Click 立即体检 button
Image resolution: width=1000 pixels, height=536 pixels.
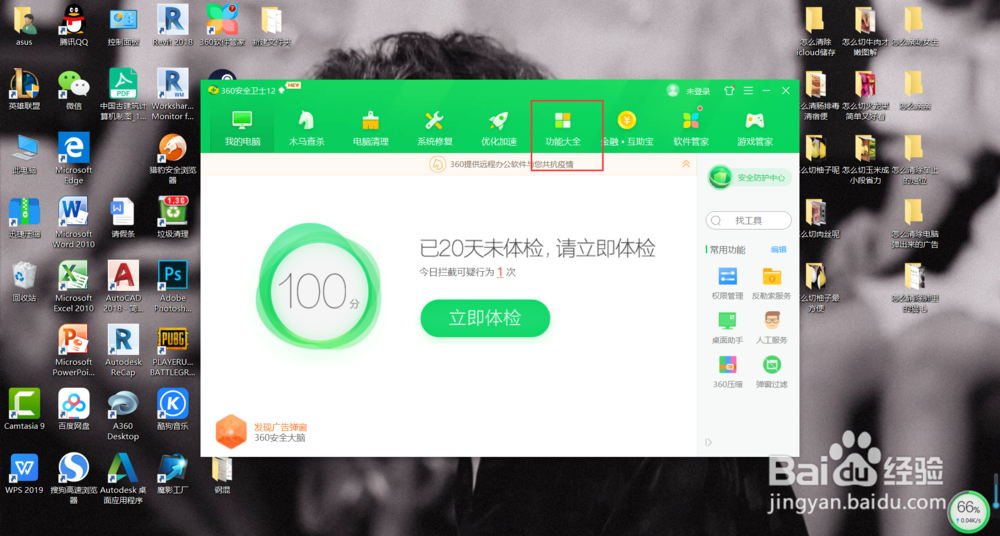coord(485,318)
